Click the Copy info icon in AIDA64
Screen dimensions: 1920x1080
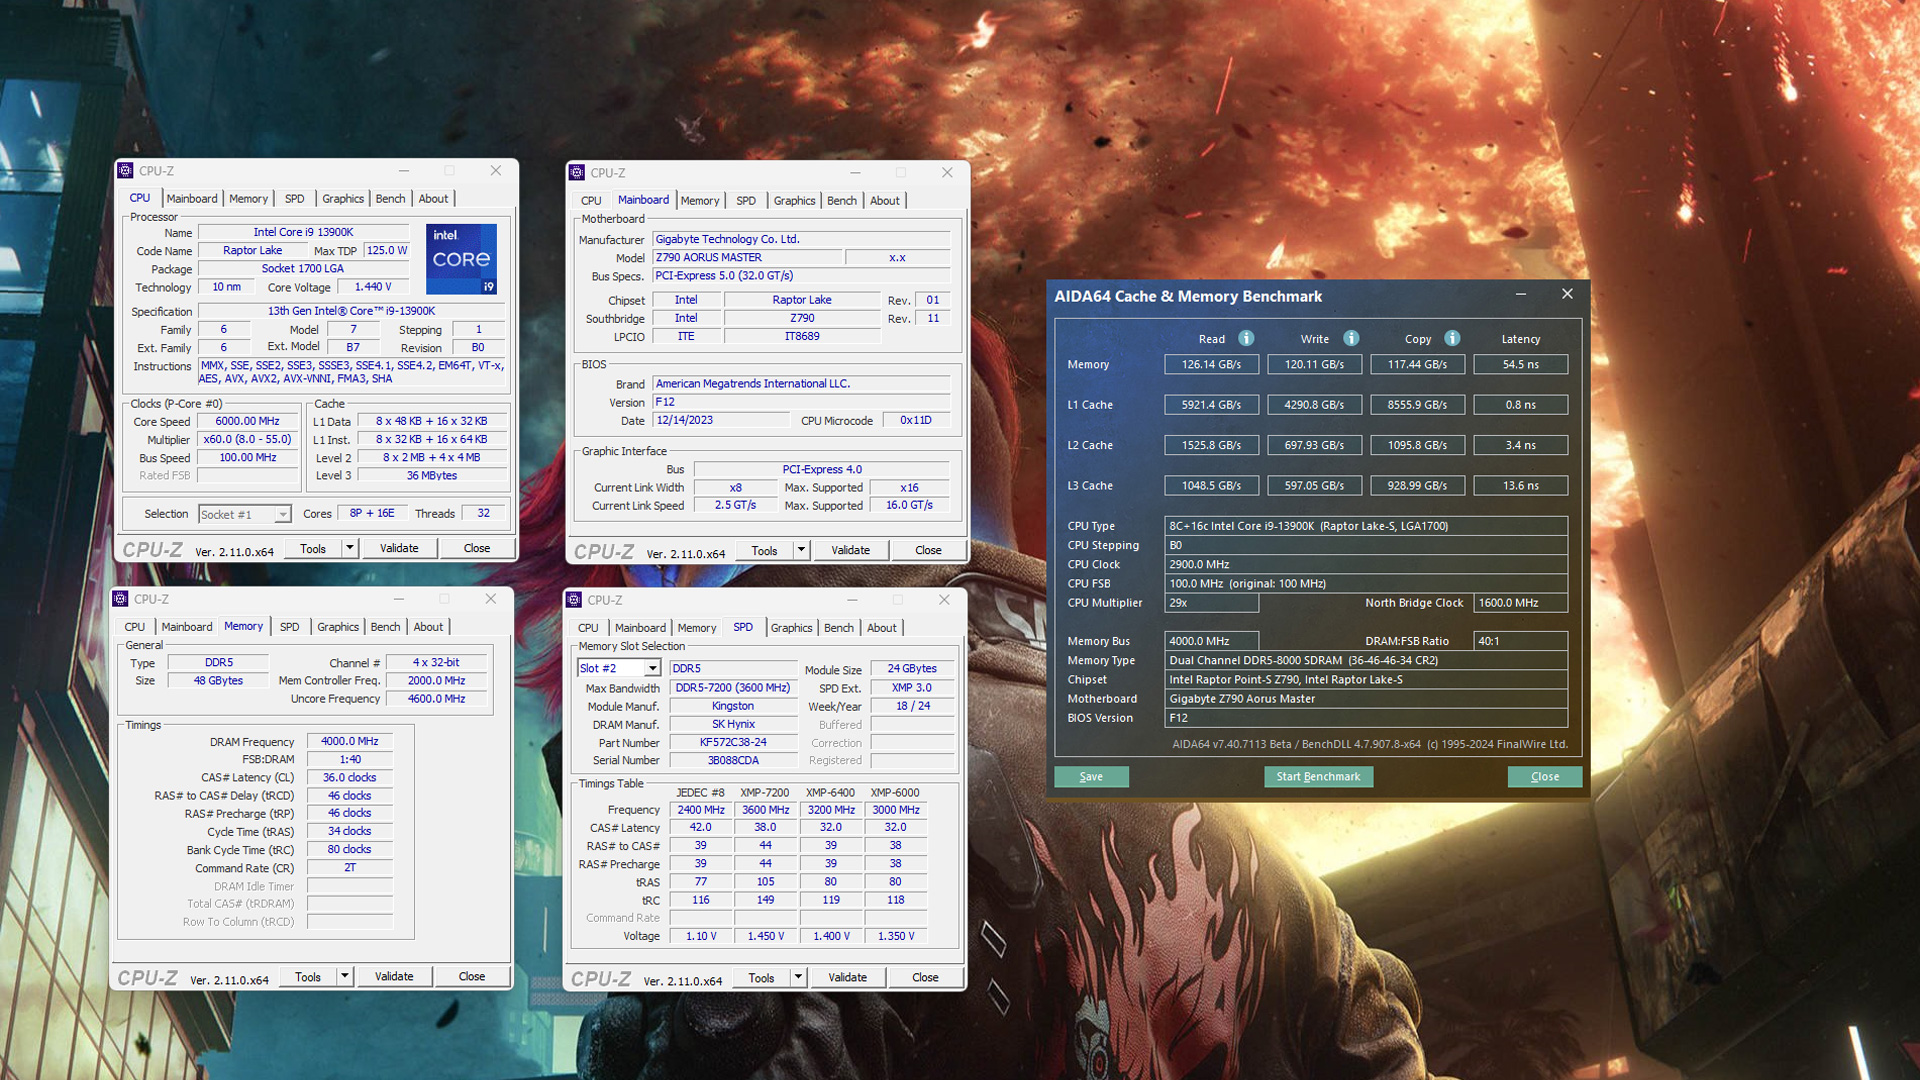point(1452,338)
